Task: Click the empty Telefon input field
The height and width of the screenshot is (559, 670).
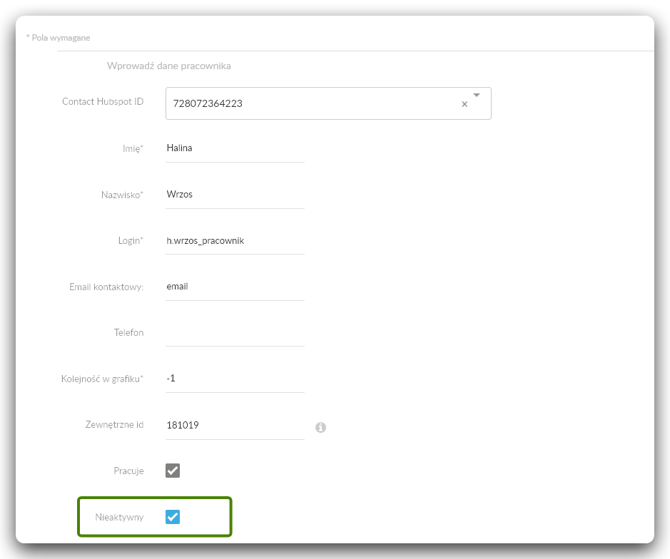Action: [x=235, y=332]
